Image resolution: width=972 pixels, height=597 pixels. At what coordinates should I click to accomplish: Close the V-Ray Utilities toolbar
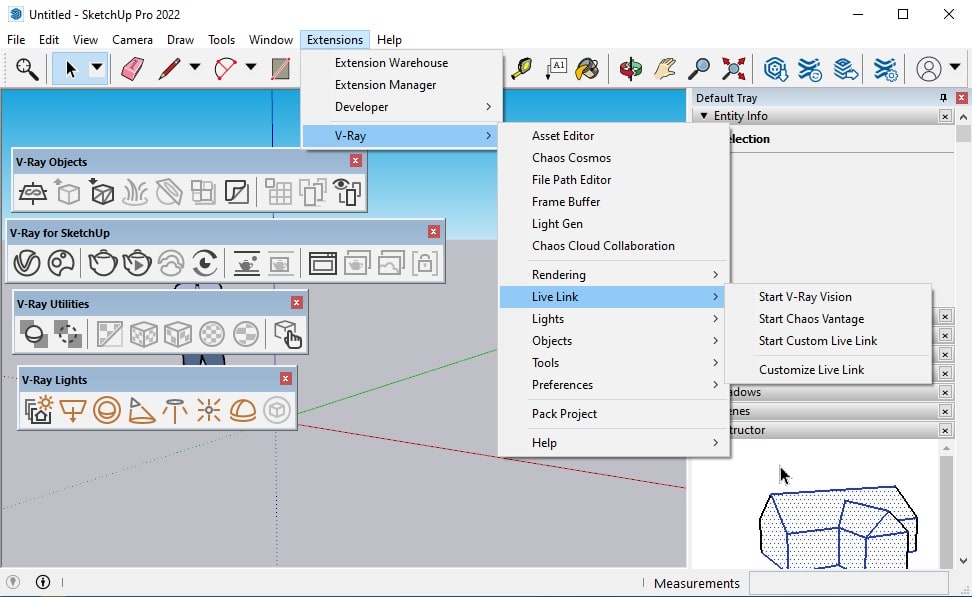point(296,303)
